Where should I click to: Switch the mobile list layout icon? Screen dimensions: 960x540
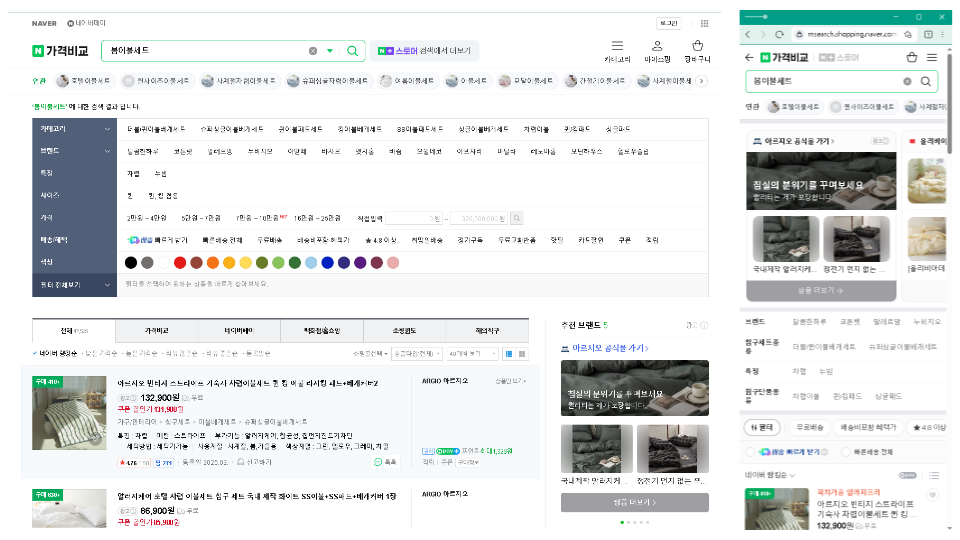(934, 475)
